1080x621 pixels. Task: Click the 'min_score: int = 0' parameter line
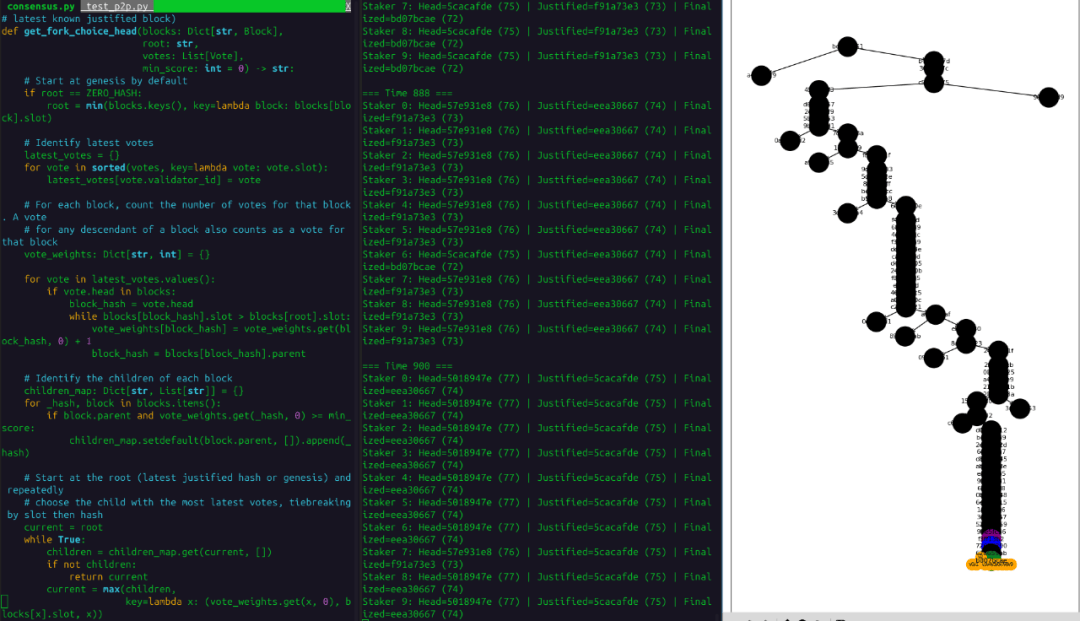tap(218, 68)
